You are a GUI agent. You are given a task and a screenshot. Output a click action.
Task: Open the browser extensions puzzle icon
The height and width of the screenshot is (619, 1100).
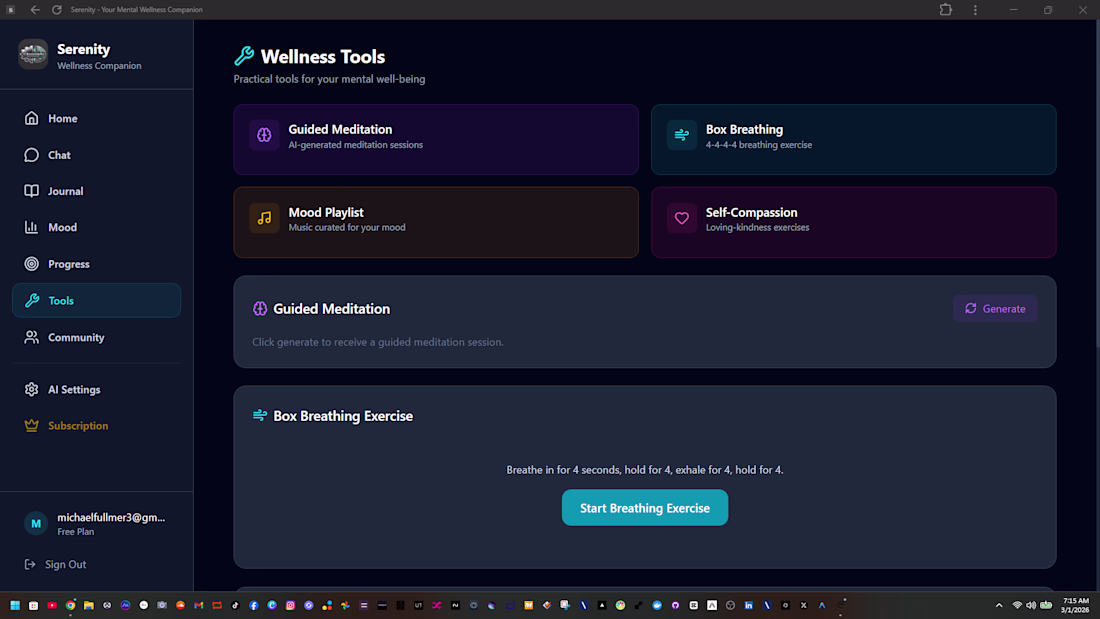pos(946,10)
